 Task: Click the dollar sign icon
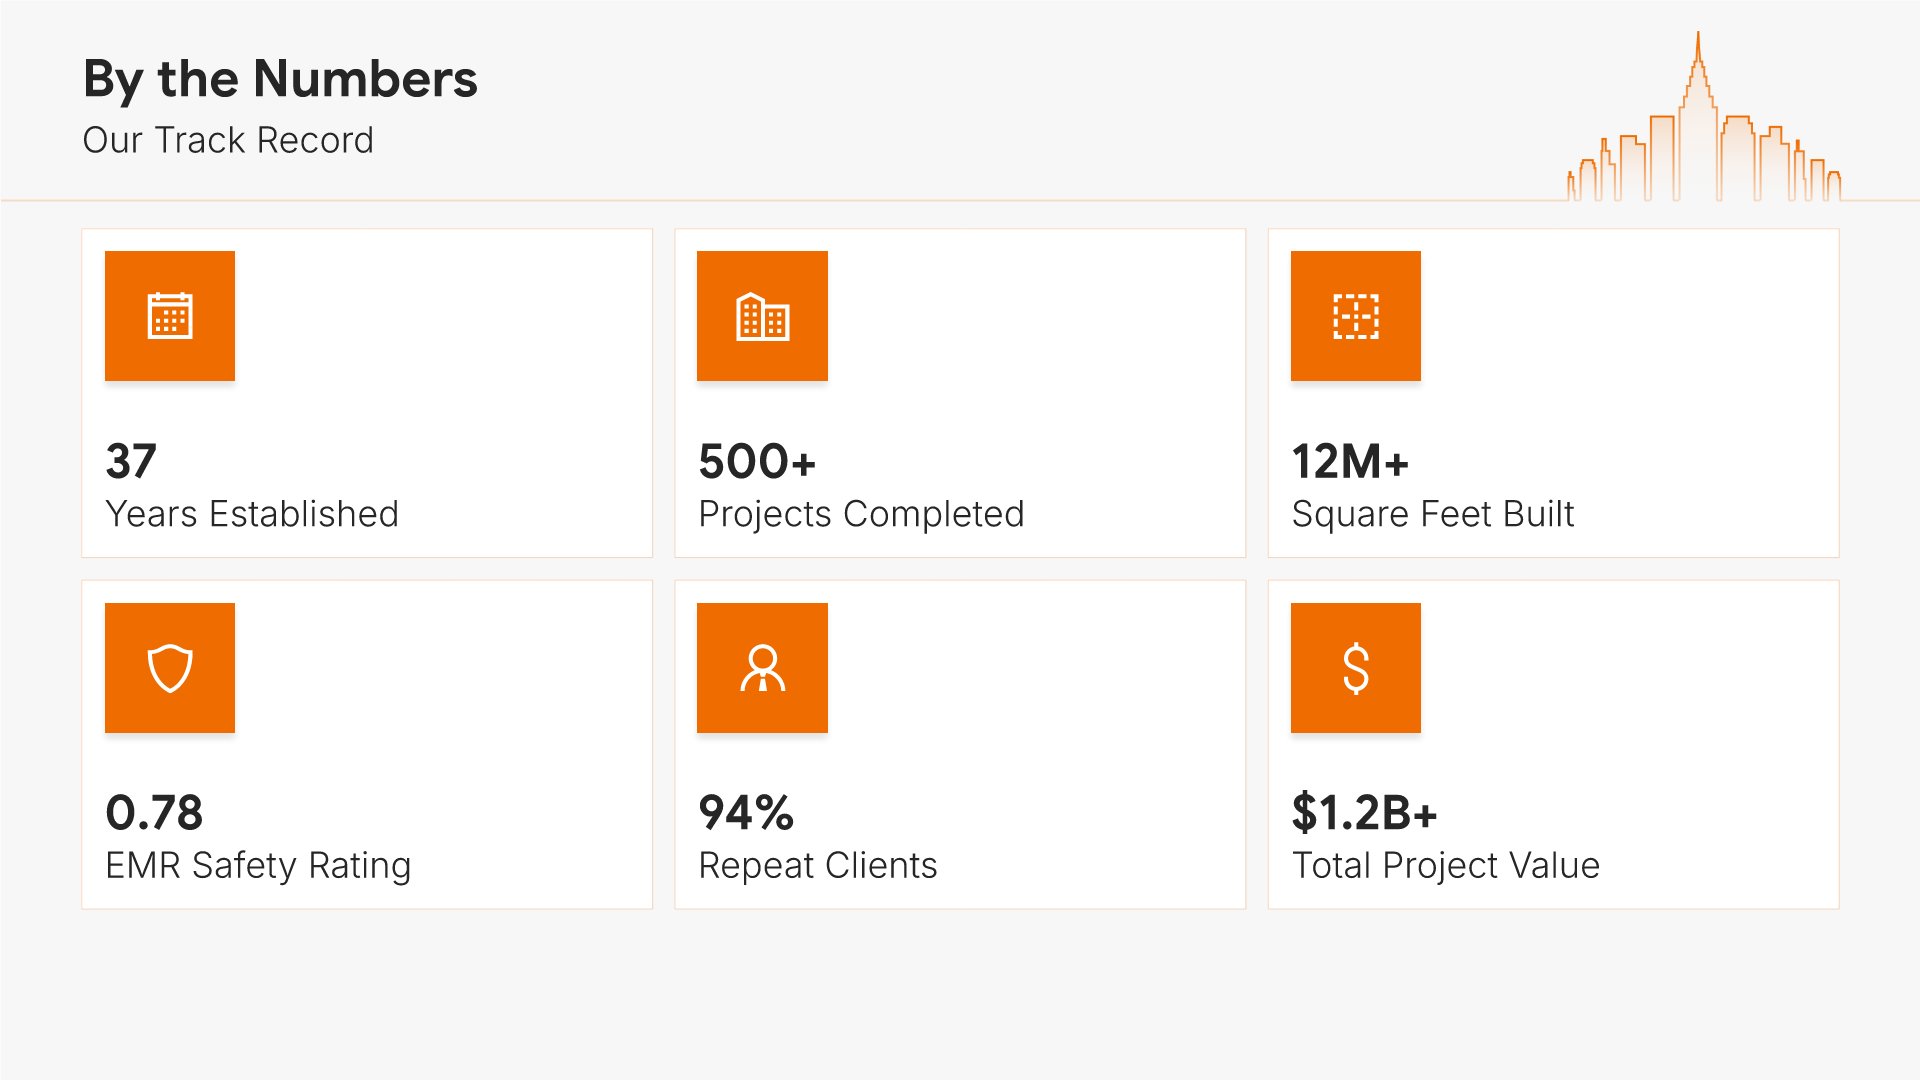pyautogui.click(x=1355, y=668)
